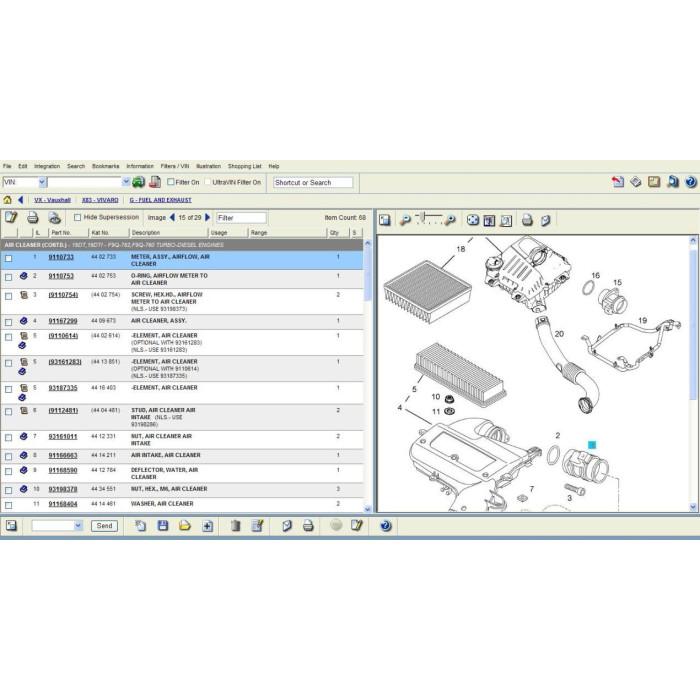Image resolution: width=700 pixels, height=700 pixels.
Task: Click the home icon in breadcrumb bar
Action: [x=8, y=200]
